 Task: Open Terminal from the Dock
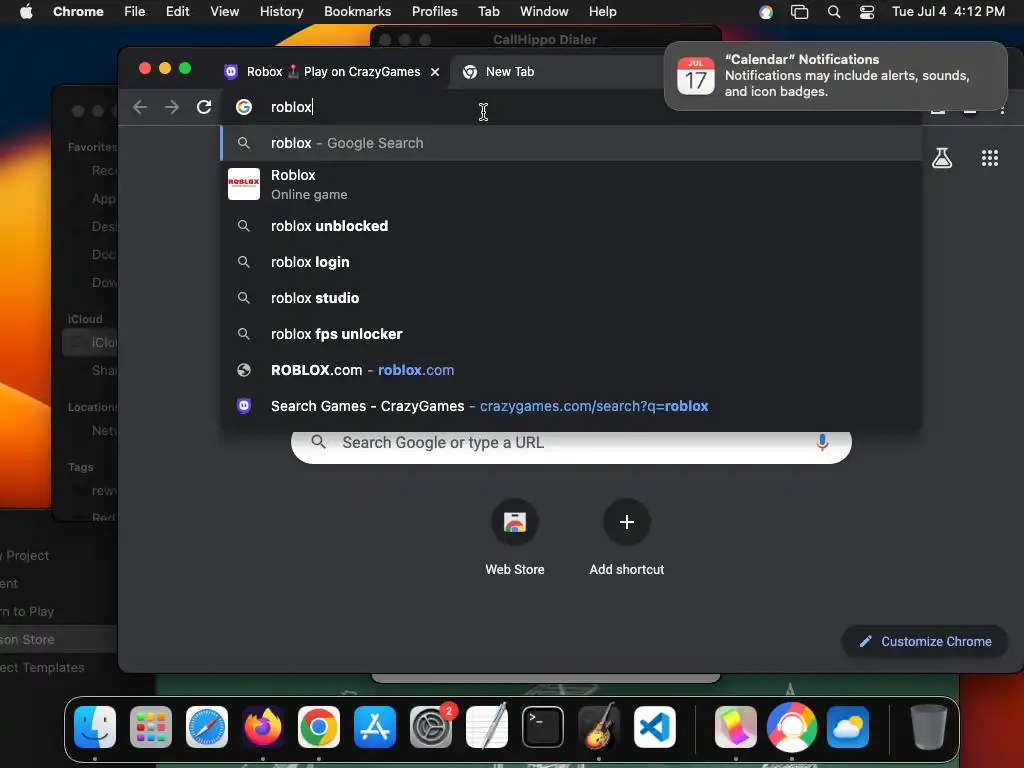(543, 727)
